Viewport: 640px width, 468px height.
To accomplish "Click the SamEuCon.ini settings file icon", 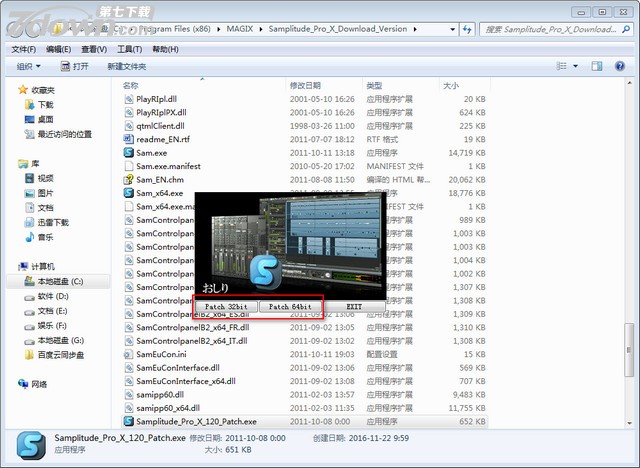I will point(129,354).
